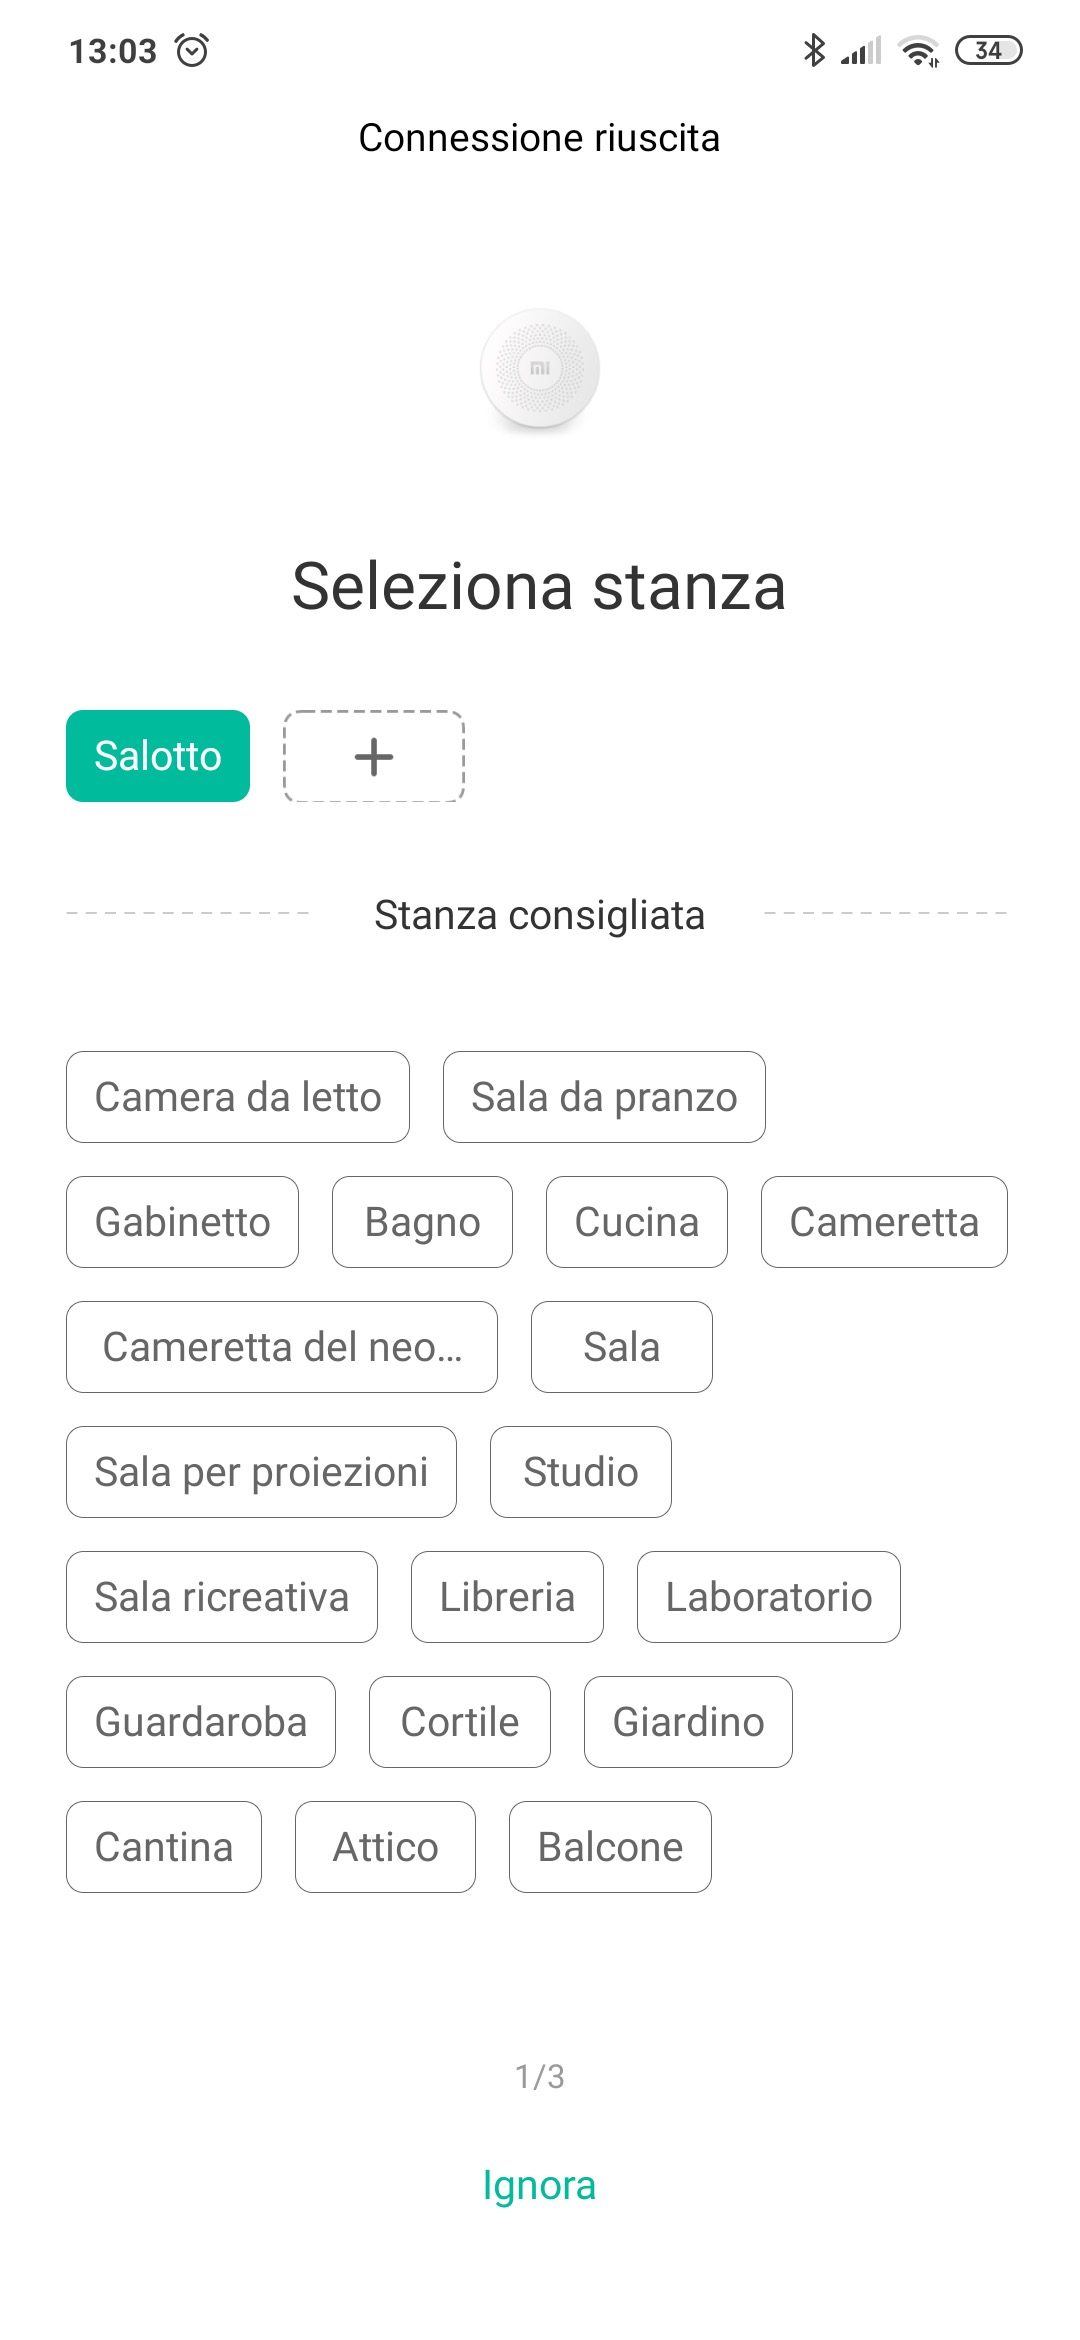Select Sala da pranzo room
1080x2340 pixels.
(x=604, y=1097)
